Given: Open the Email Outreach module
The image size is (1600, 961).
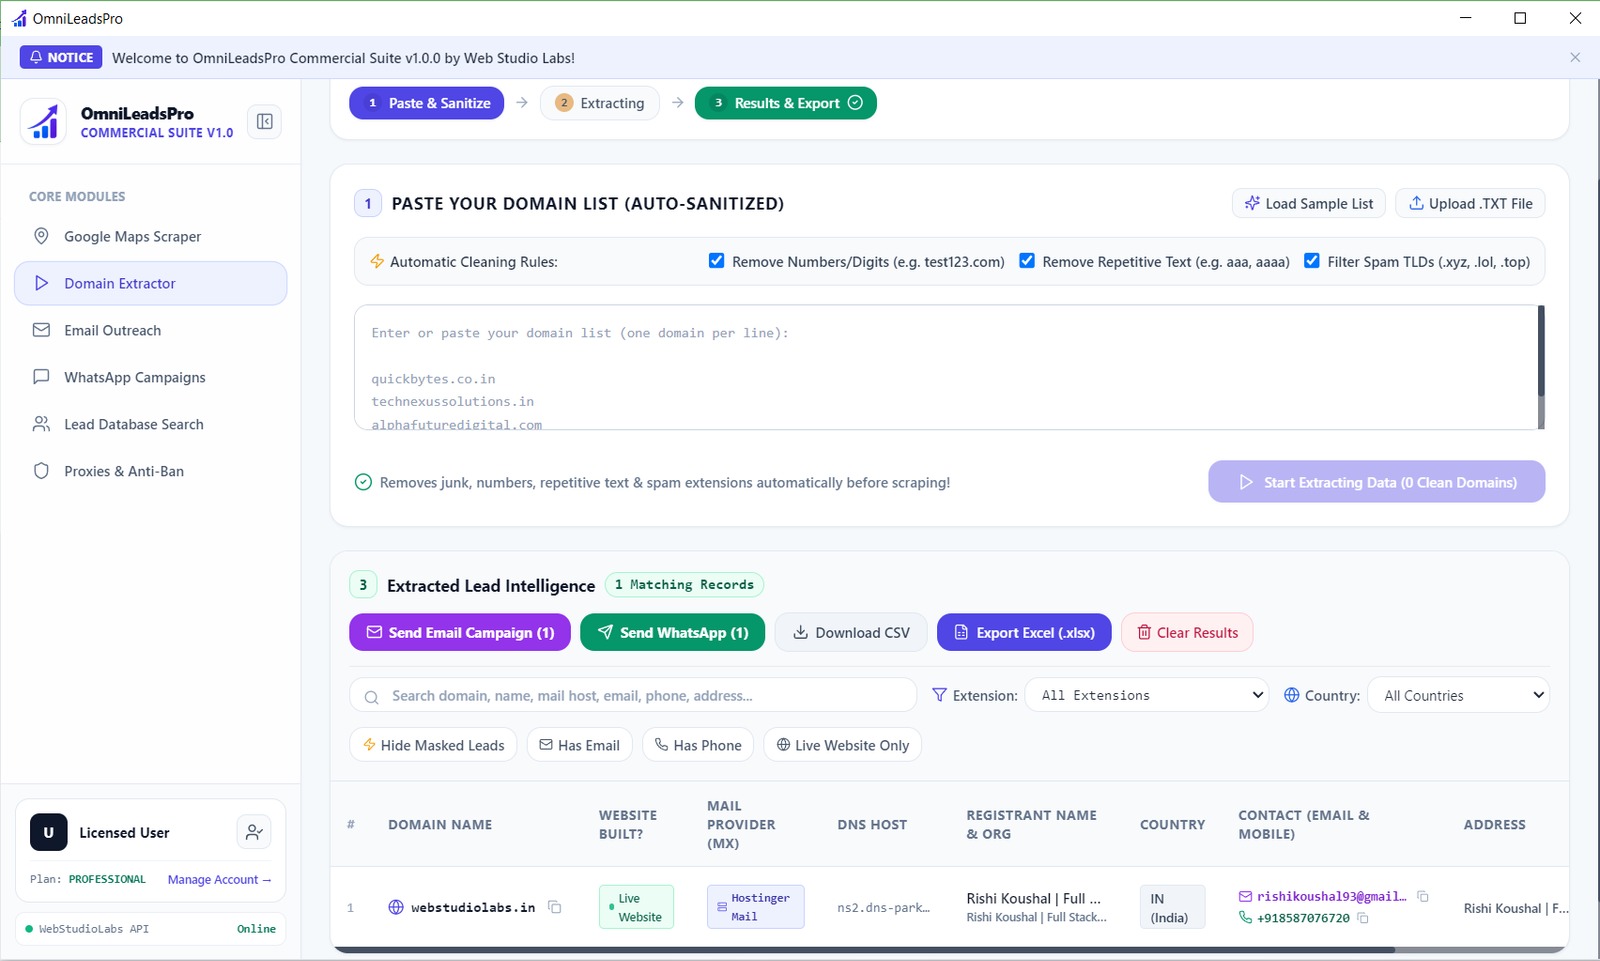Looking at the screenshot, I should (150, 330).
